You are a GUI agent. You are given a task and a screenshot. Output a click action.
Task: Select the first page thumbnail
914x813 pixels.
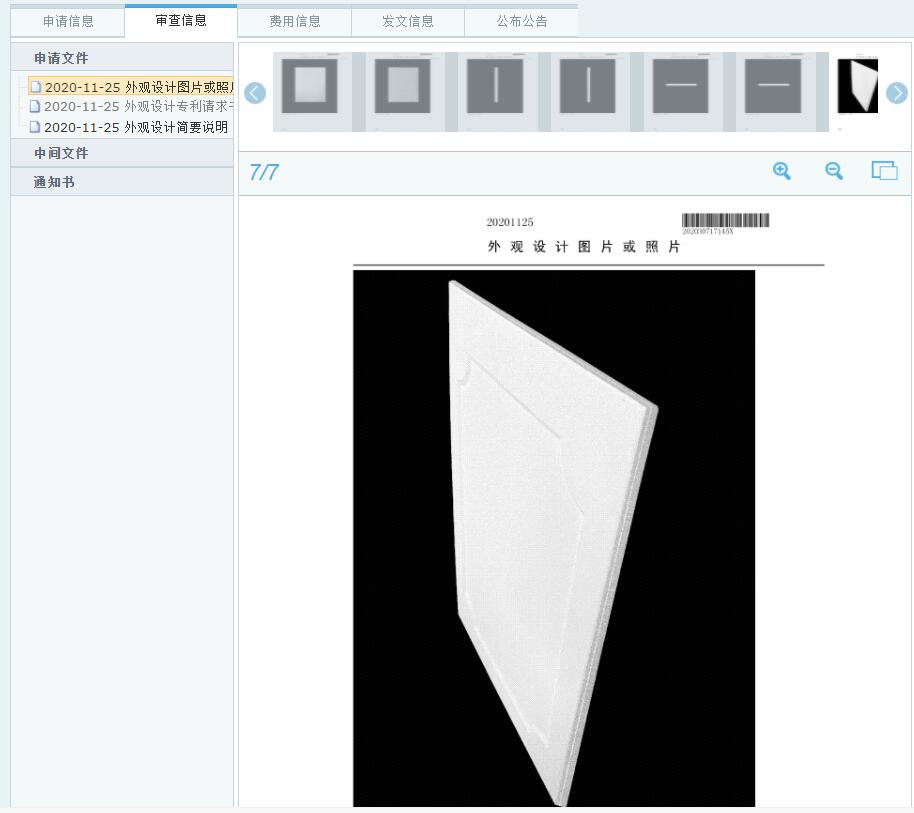click(309, 90)
